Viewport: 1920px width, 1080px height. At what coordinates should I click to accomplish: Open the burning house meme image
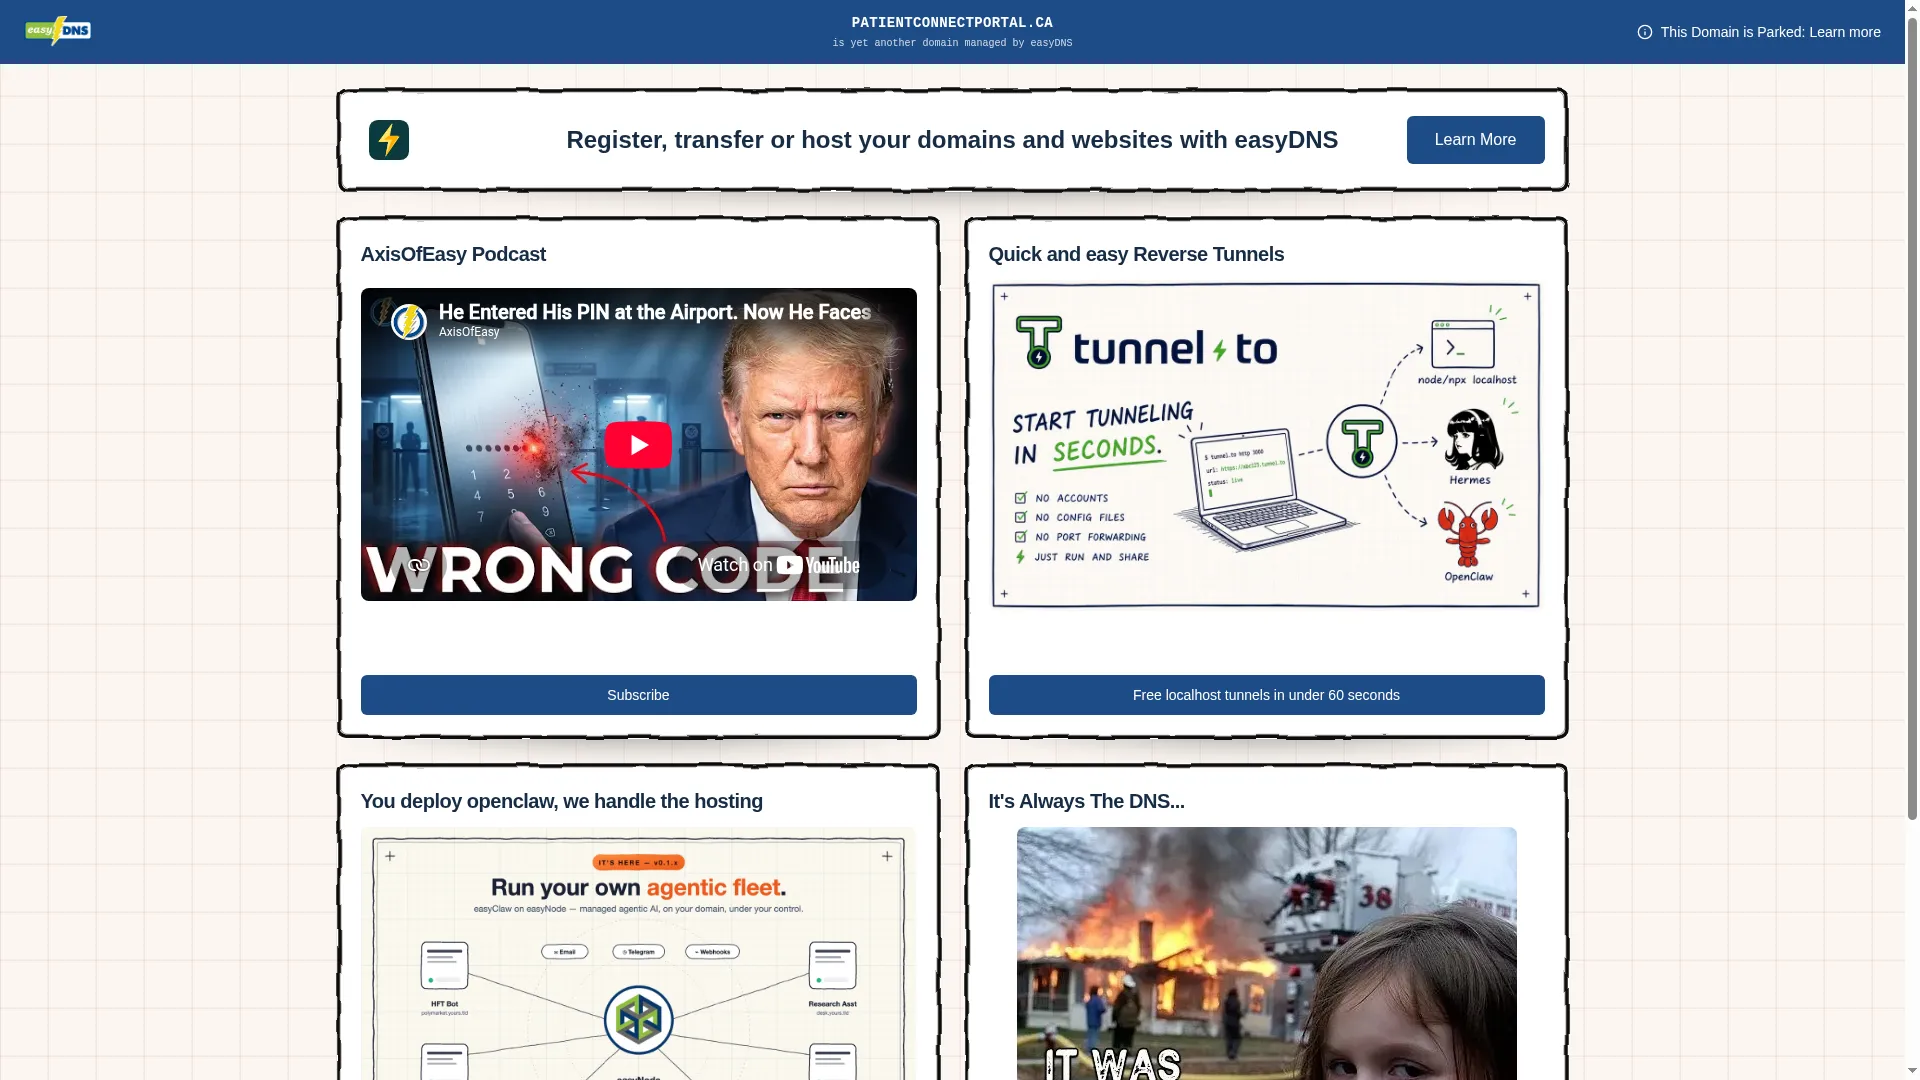(1266, 953)
